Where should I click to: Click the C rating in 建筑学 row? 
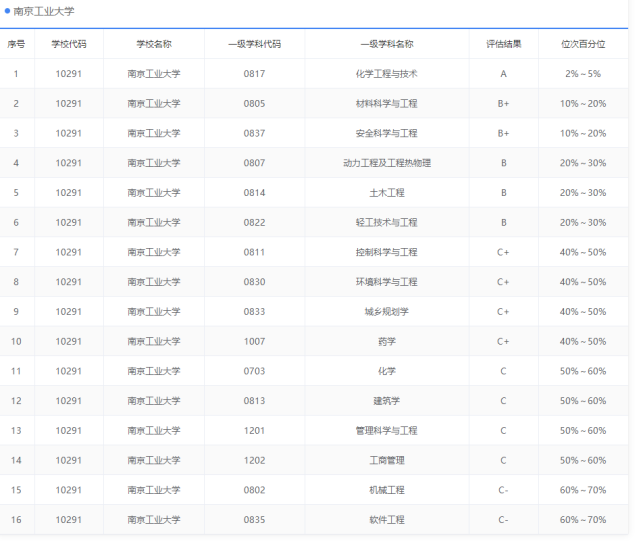(503, 401)
